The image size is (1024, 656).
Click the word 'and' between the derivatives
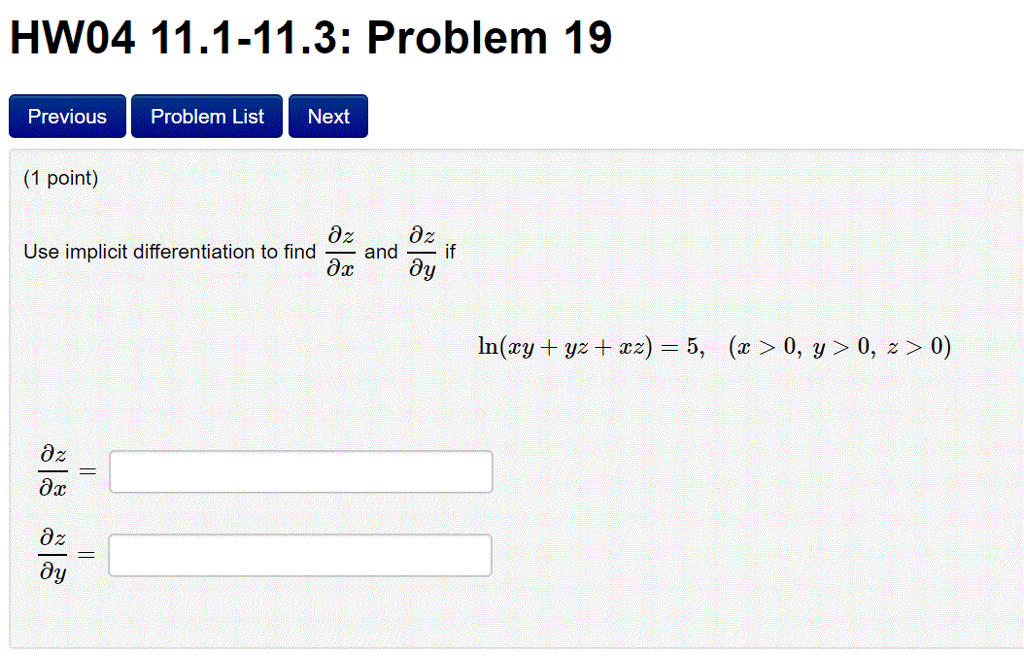381,252
